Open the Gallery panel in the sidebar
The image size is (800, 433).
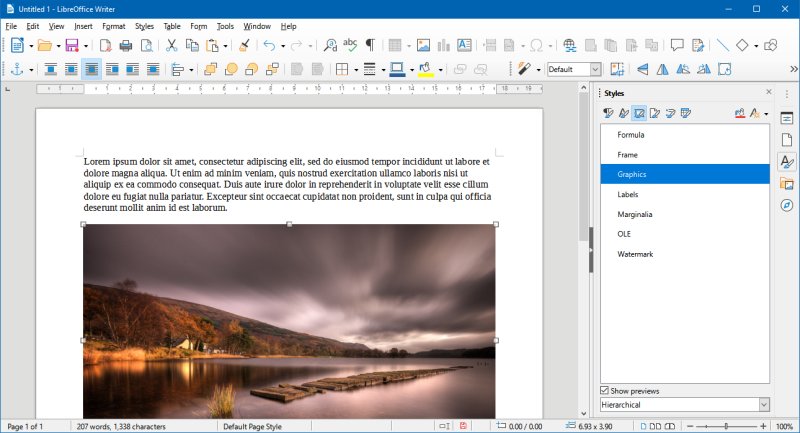coord(786,183)
